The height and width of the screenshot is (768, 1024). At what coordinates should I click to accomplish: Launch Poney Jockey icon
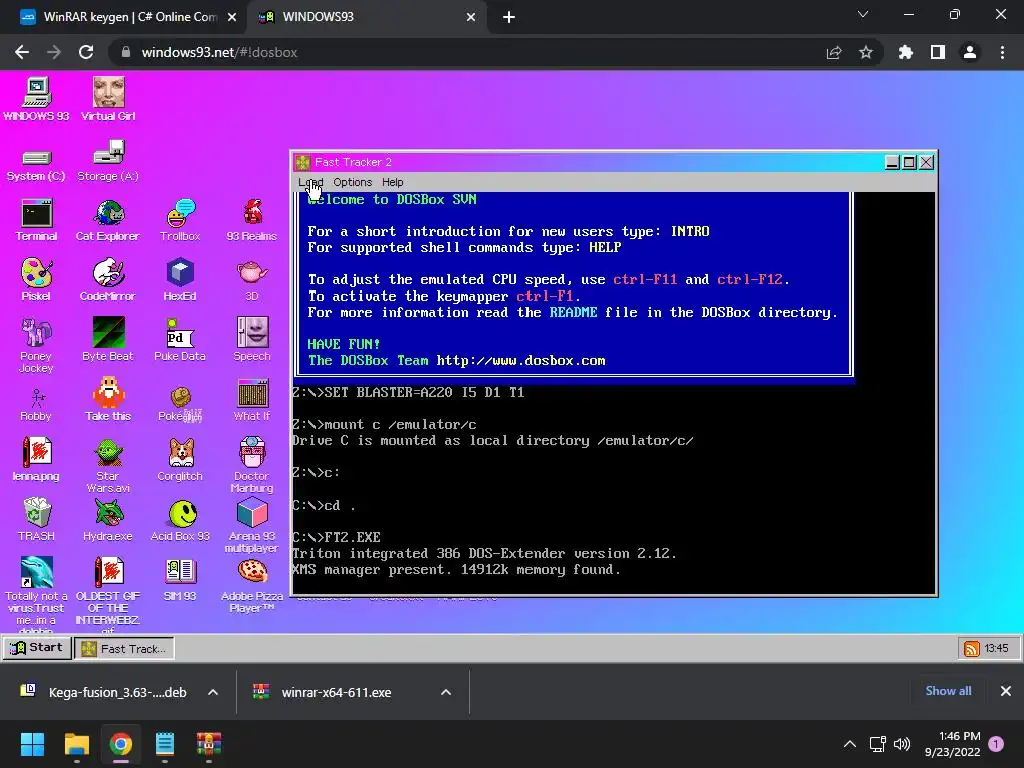click(x=36, y=345)
